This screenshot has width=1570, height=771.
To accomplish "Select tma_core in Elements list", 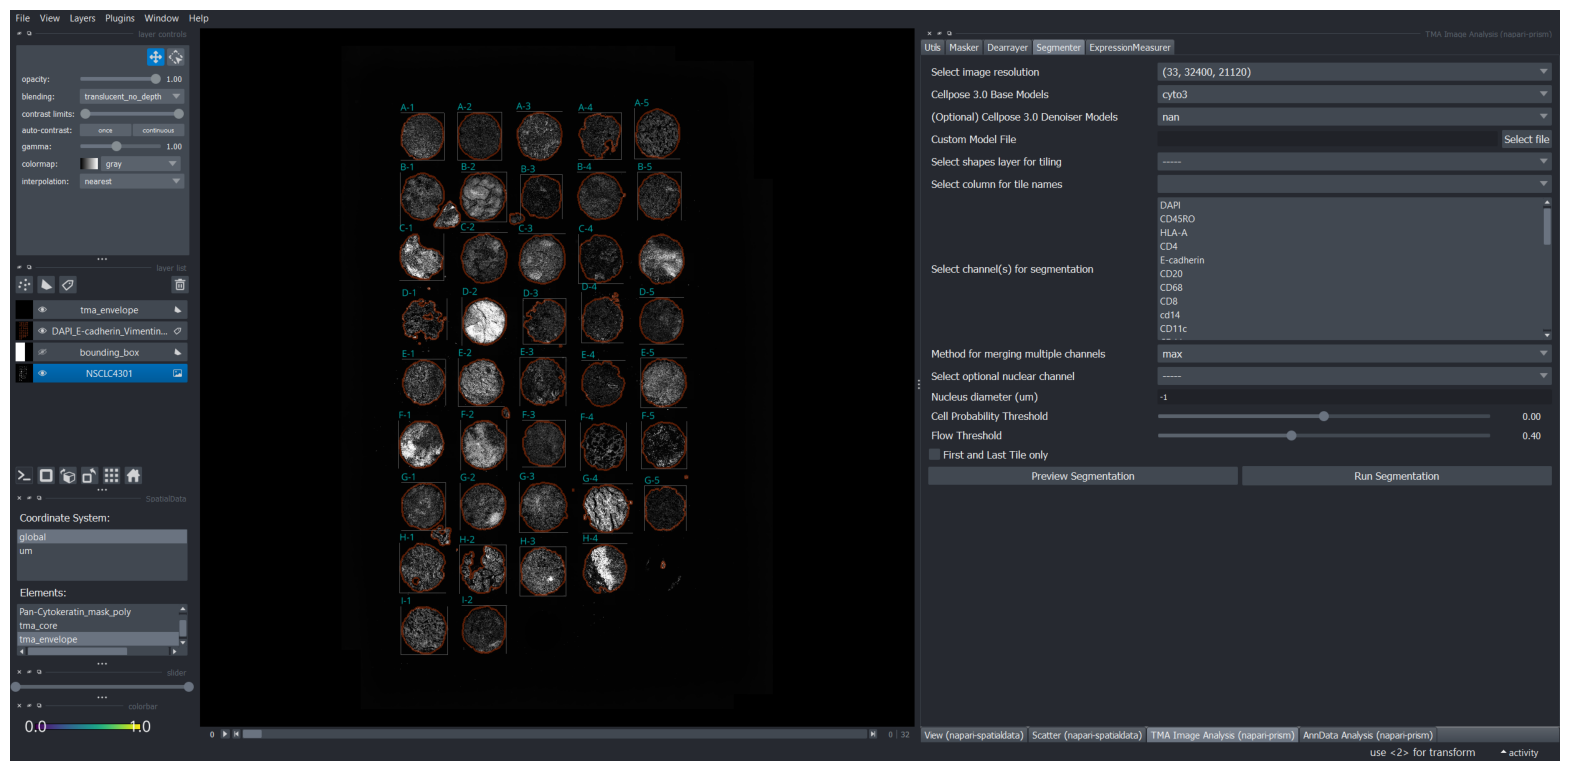I will pyautogui.click(x=98, y=626).
